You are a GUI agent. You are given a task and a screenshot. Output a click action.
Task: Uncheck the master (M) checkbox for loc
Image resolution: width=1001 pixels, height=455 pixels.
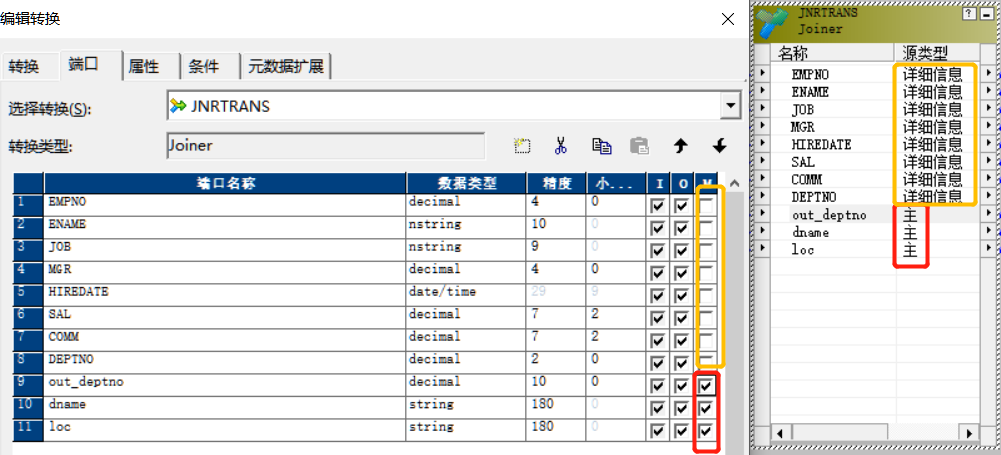[706, 431]
